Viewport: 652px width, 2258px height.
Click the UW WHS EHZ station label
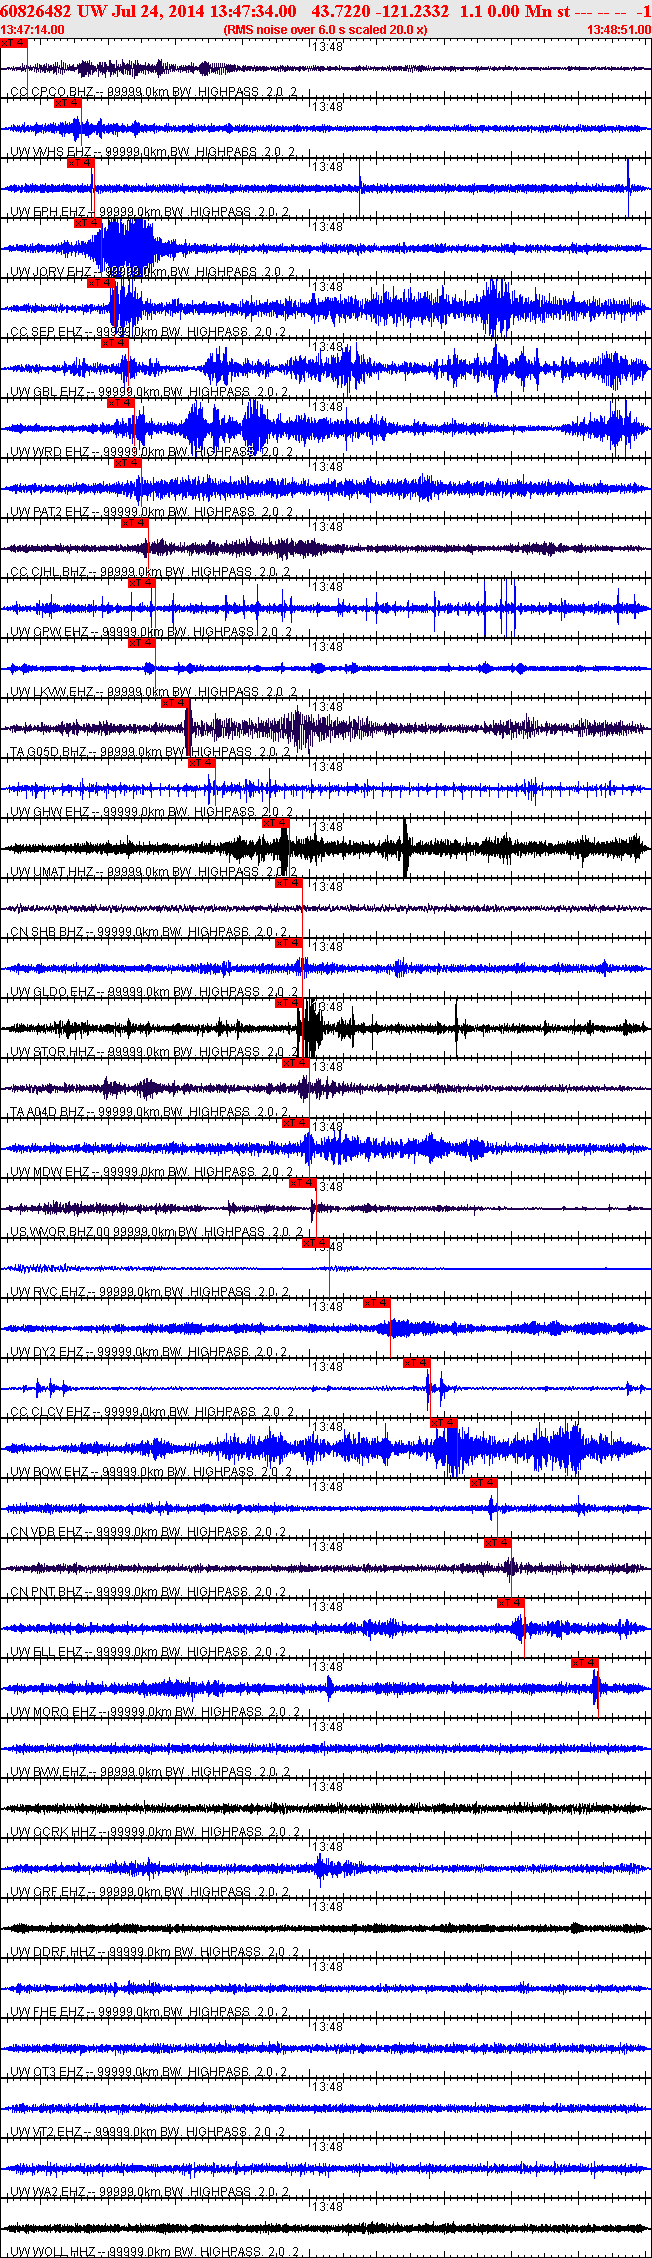(152, 152)
